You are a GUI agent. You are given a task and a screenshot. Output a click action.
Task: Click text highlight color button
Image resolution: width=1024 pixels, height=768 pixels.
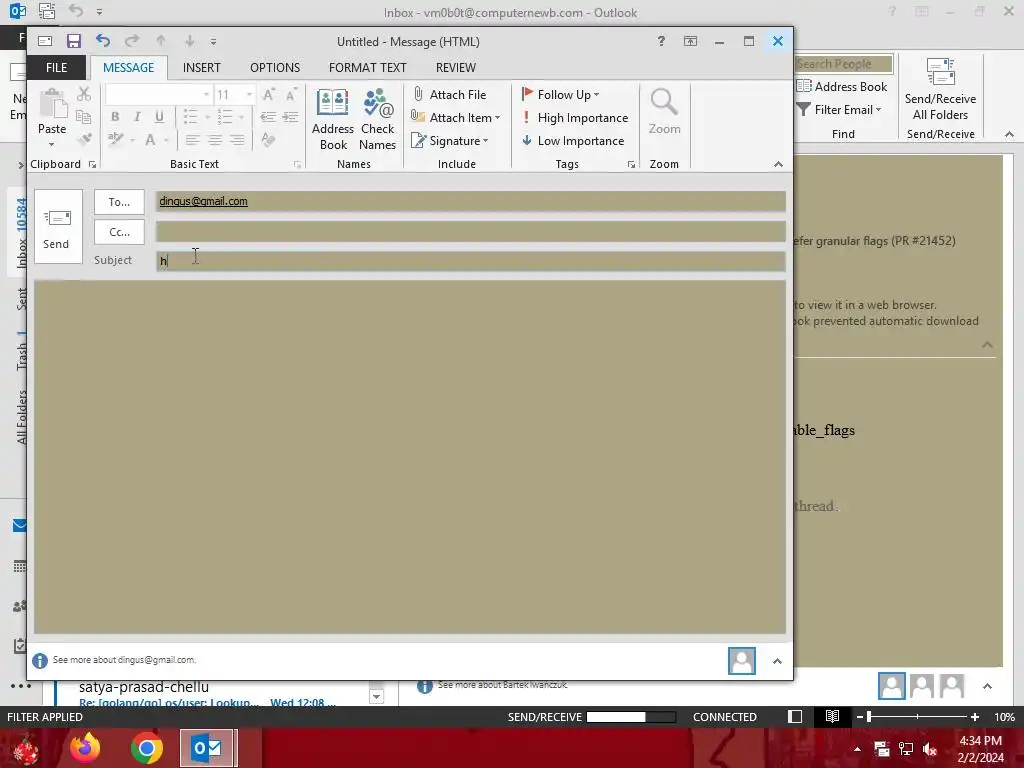point(116,139)
